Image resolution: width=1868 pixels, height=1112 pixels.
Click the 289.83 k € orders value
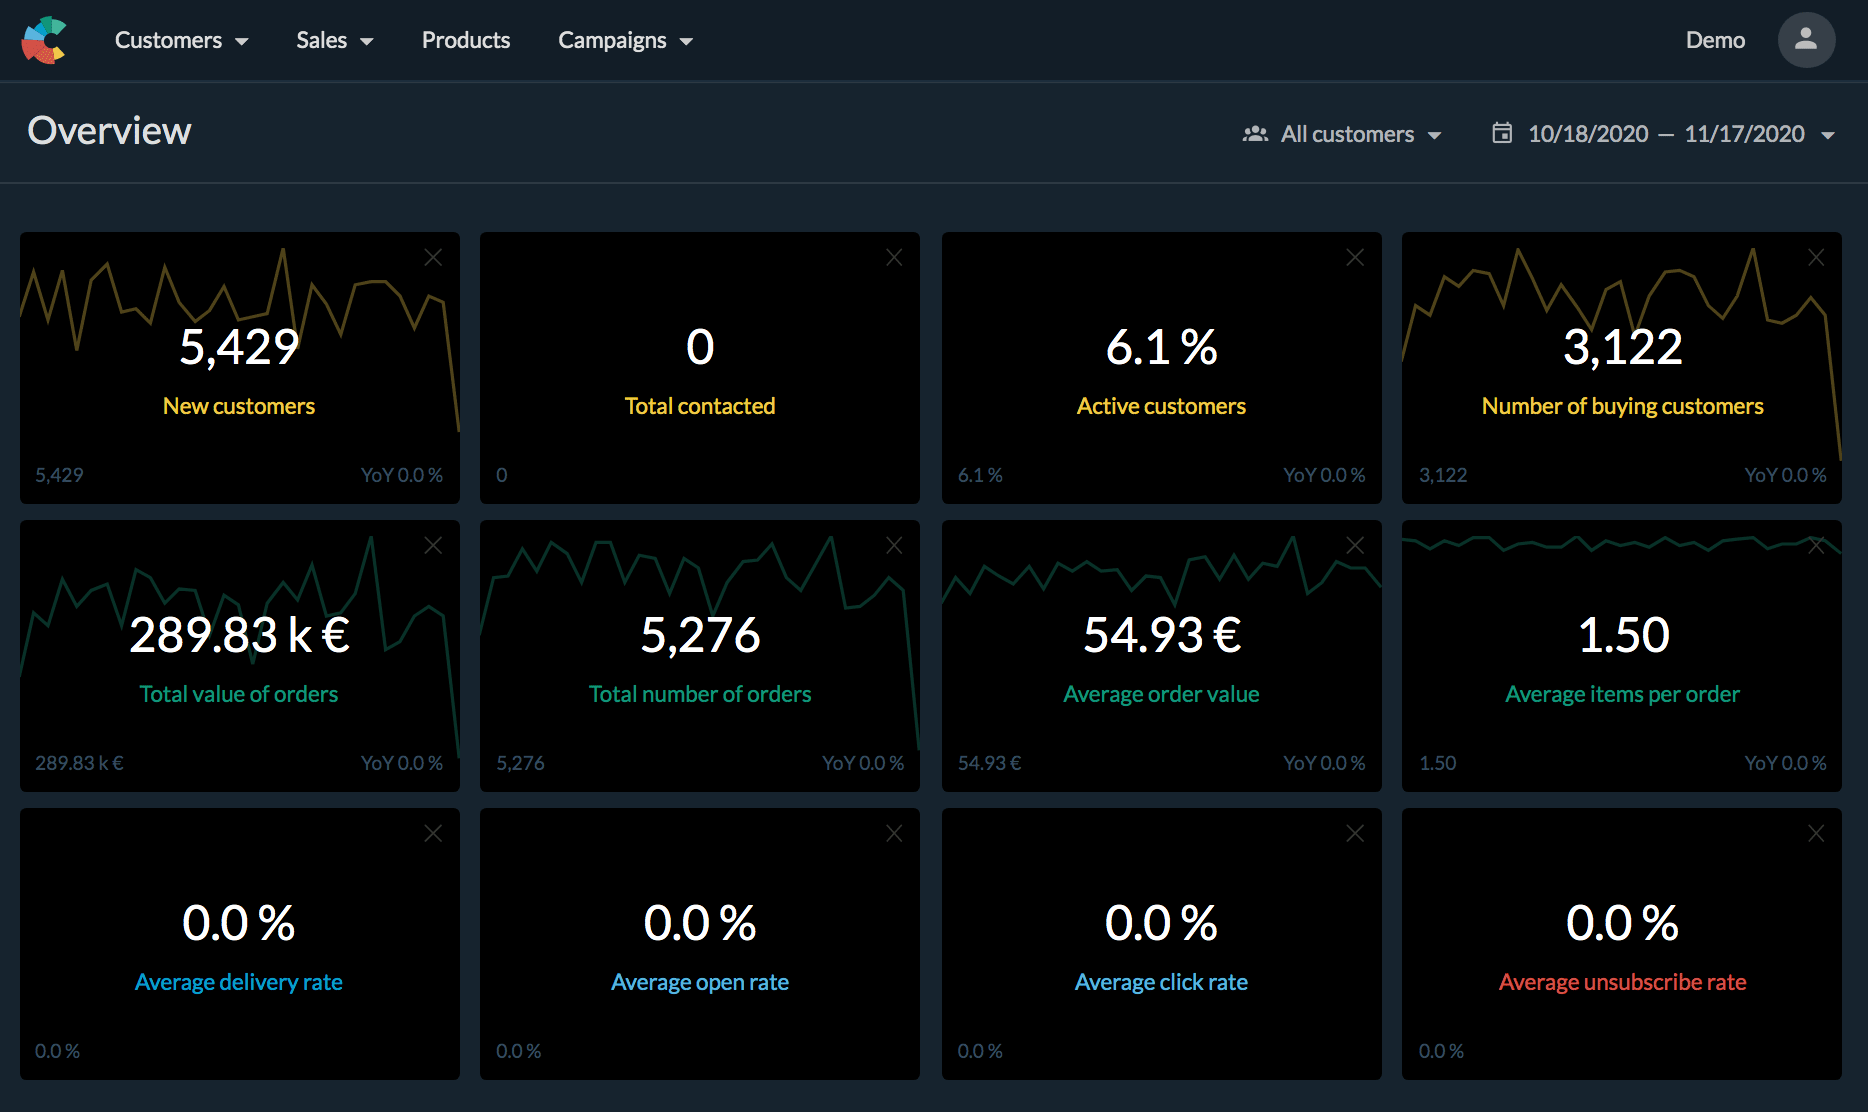coord(239,635)
